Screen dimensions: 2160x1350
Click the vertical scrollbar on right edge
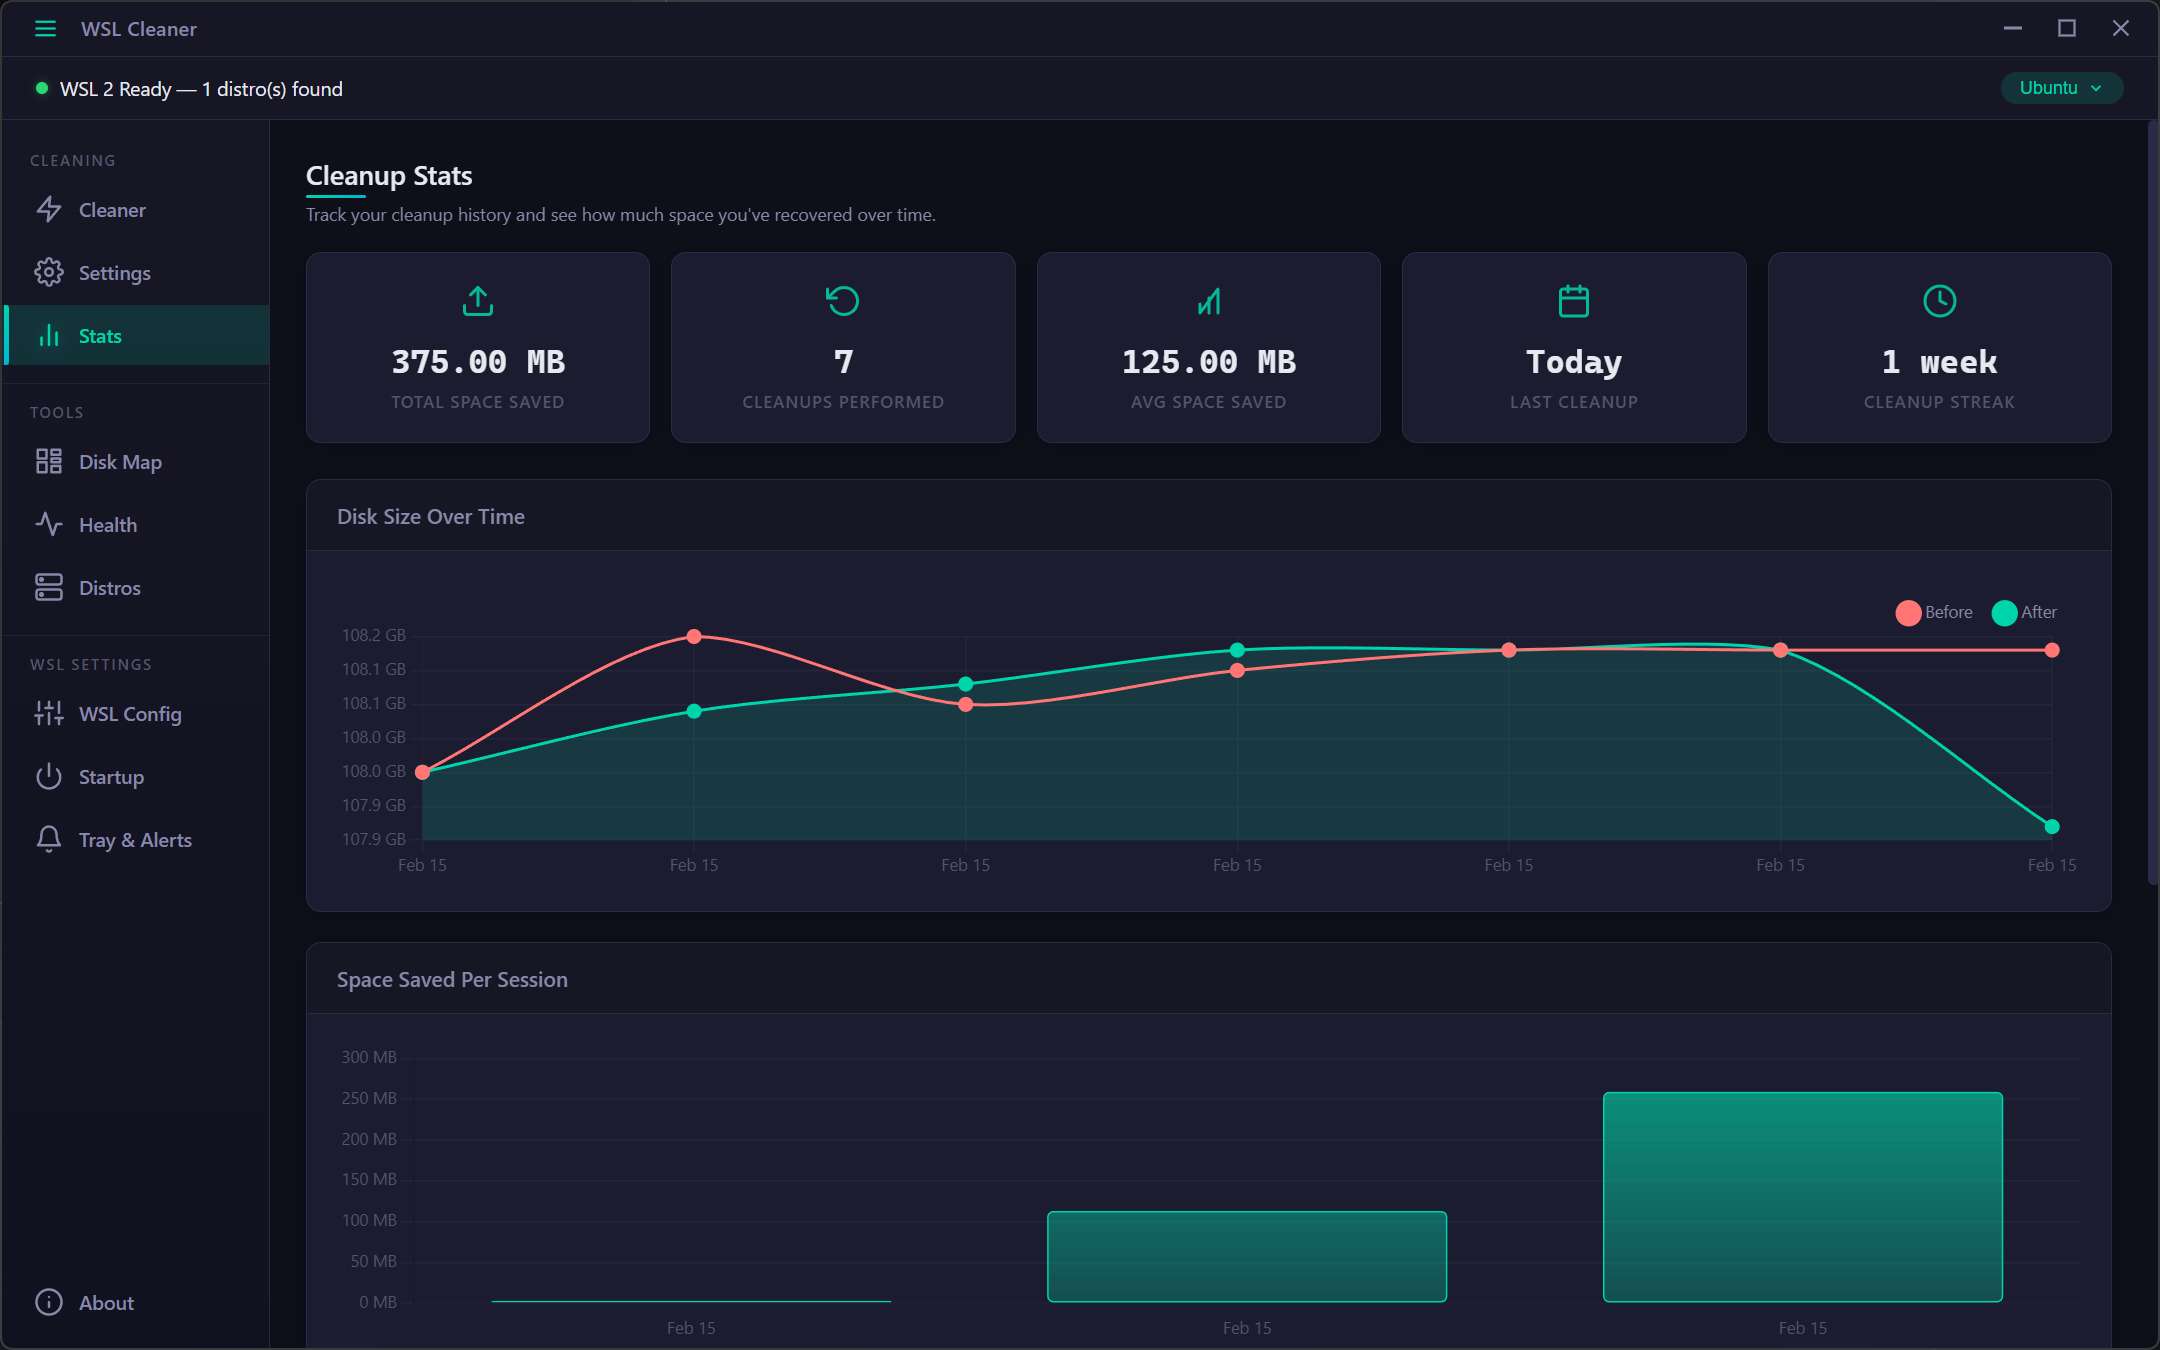pyautogui.click(x=2152, y=500)
